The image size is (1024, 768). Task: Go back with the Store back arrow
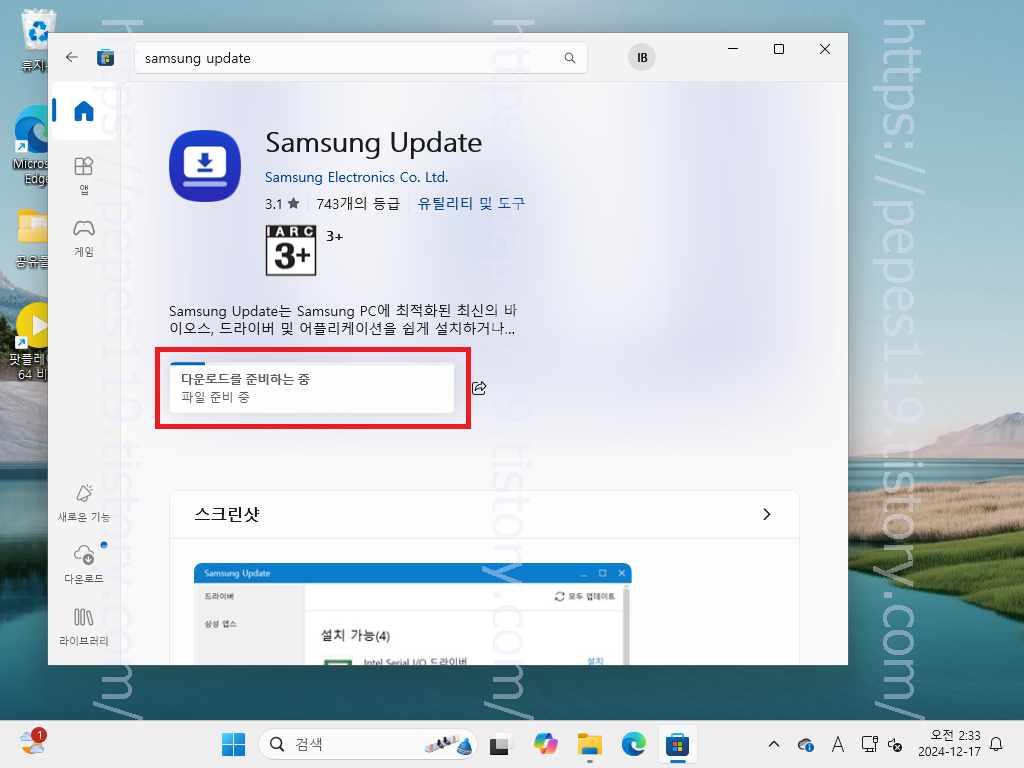(x=72, y=57)
